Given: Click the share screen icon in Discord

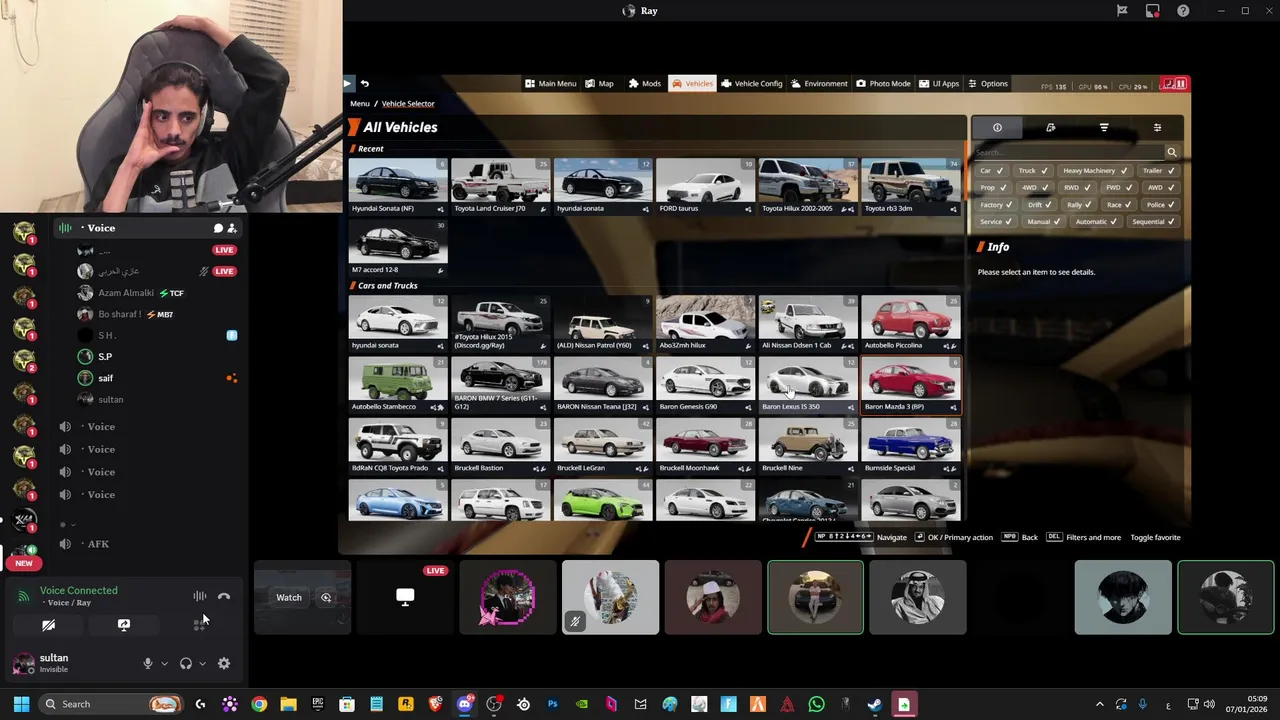Looking at the screenshot, I should [x=124, y=625].
